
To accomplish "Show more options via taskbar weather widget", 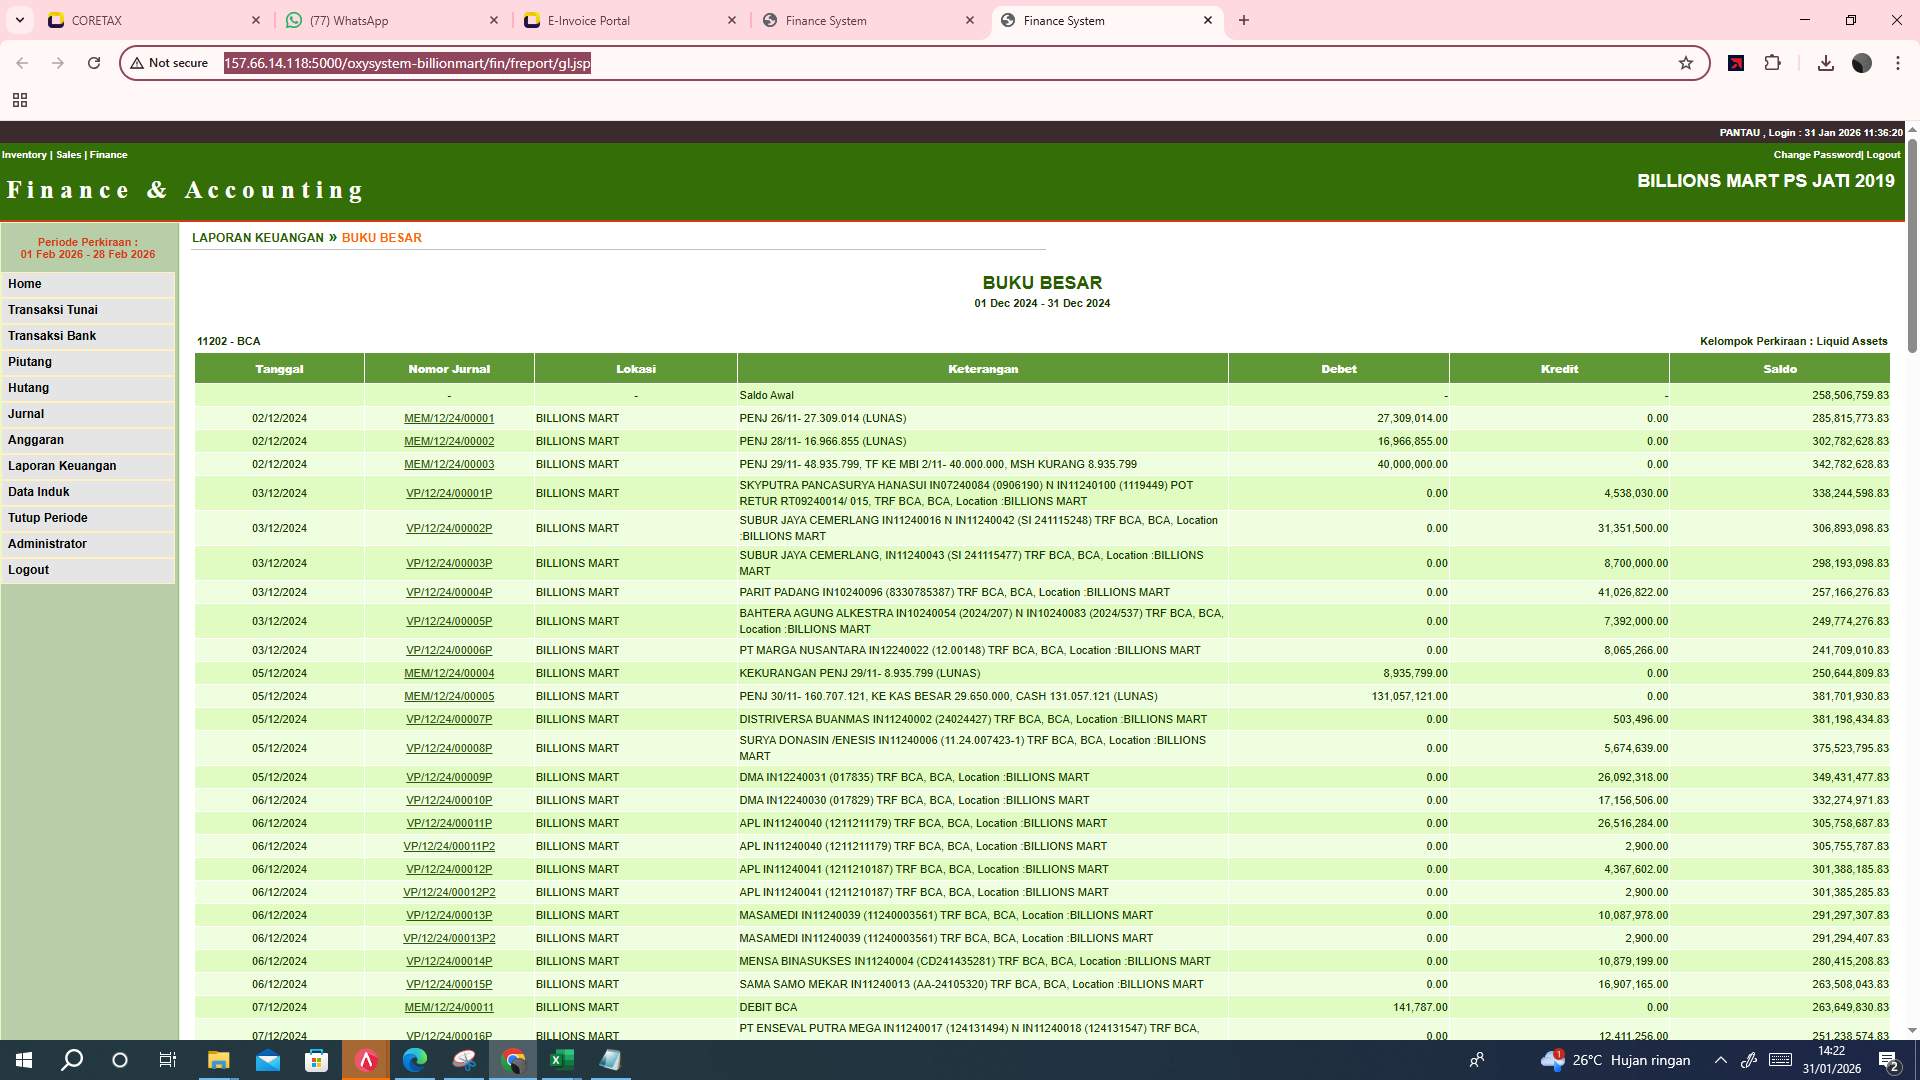I will [x=1610, y=1060].
